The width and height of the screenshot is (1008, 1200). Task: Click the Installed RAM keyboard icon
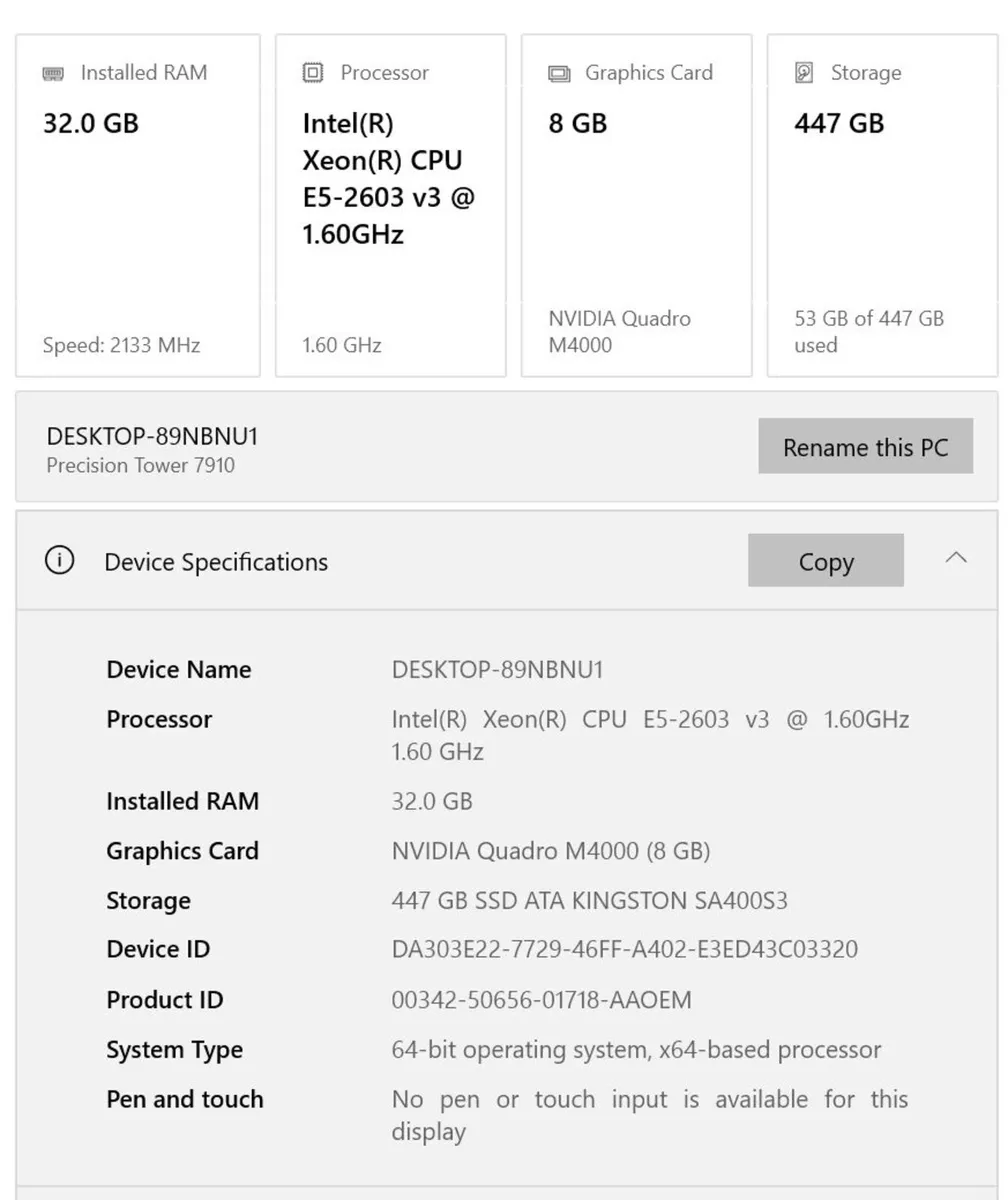coord(52,72)
